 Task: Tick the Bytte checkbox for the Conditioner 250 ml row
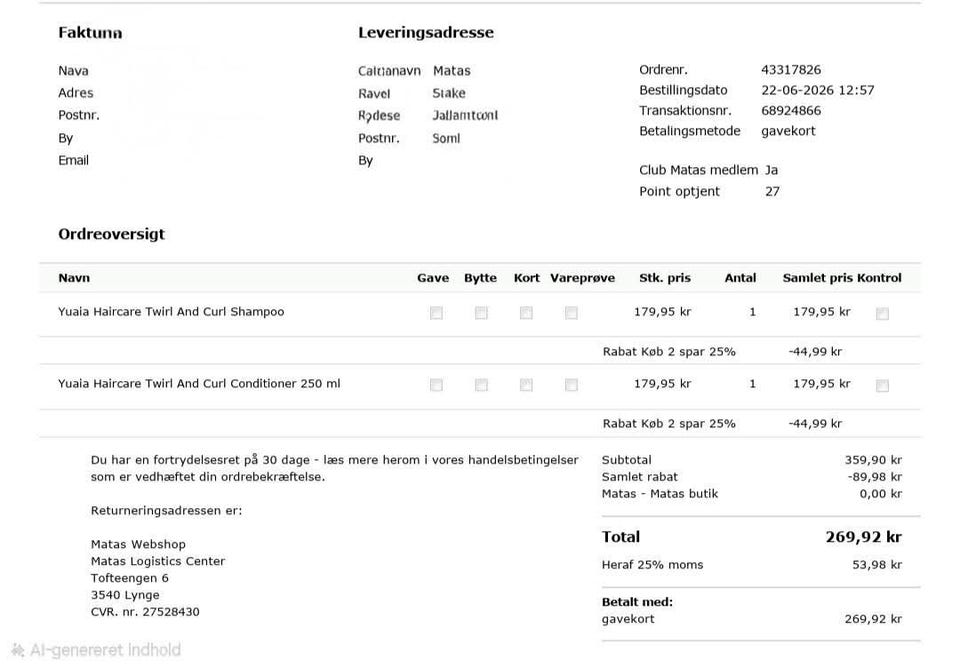coord(481,385)
